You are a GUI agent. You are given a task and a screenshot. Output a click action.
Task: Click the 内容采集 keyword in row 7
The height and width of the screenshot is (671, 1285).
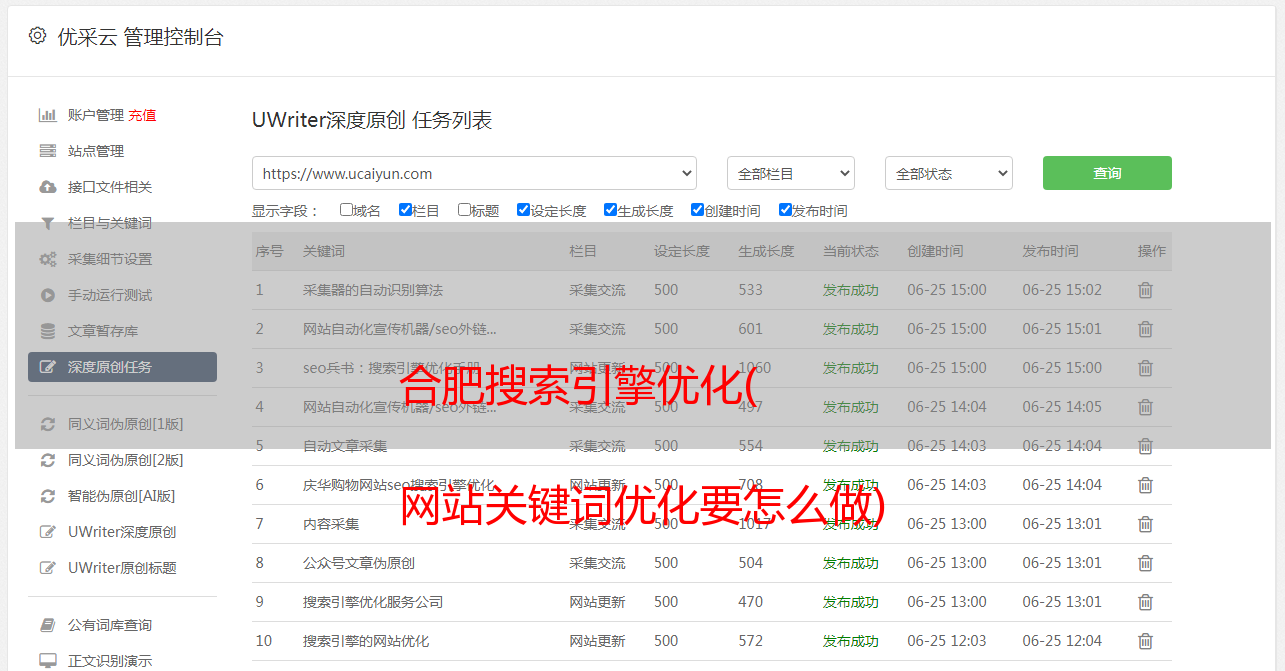(331, 524)
